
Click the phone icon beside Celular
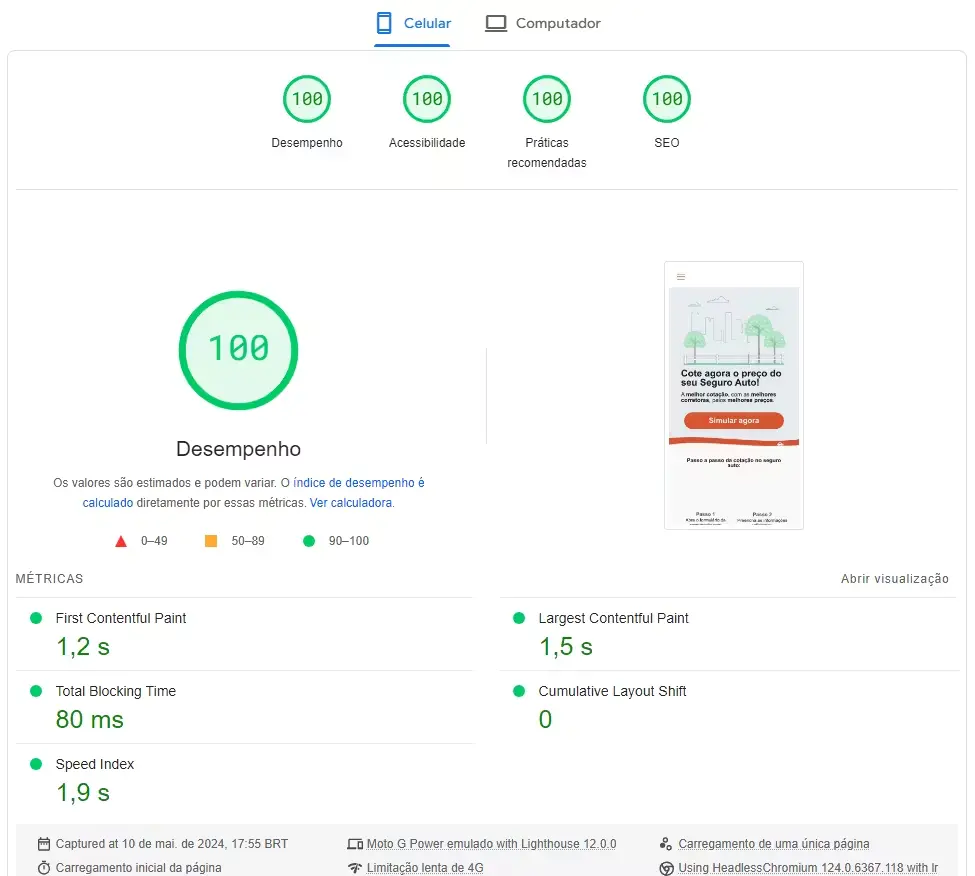[383, 22]
